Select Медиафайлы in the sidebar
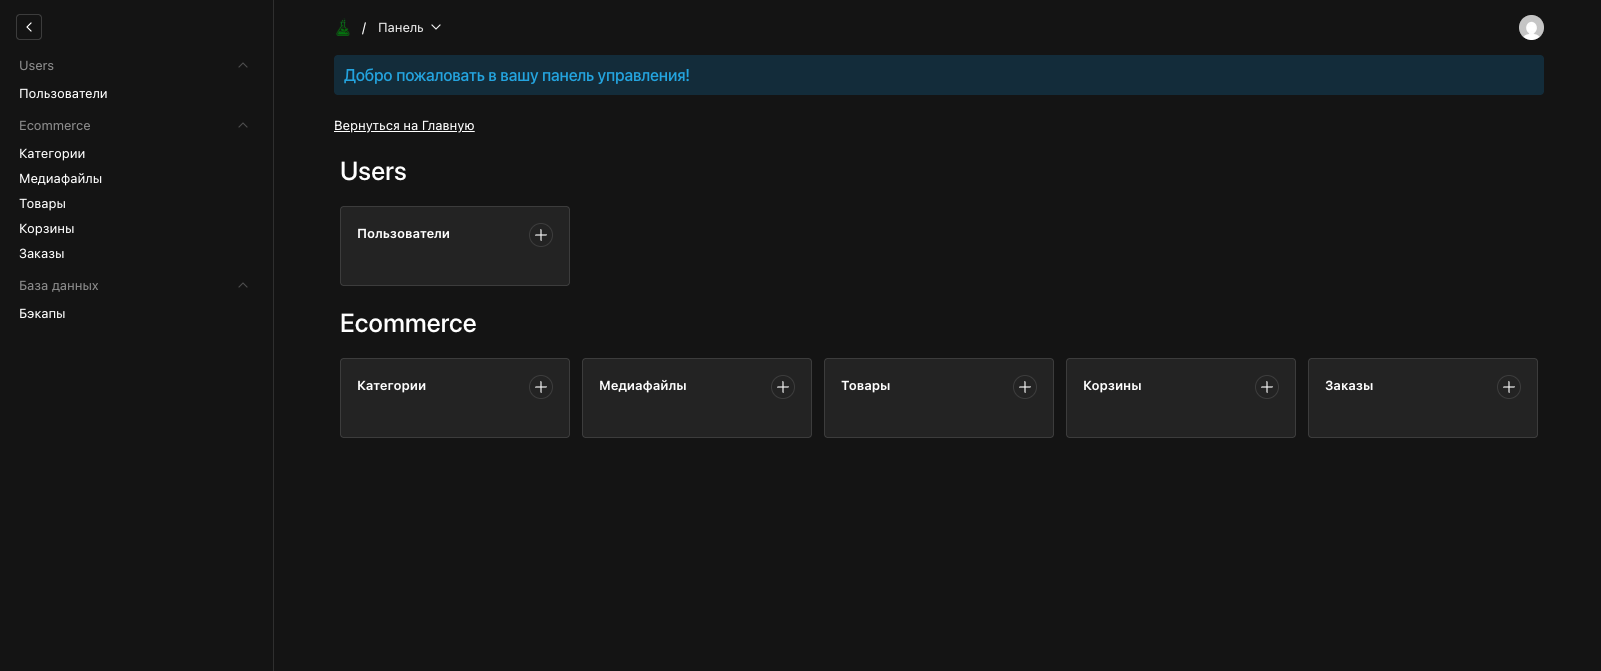This screenshot has width=1601, height=671. tap(60, 179)
